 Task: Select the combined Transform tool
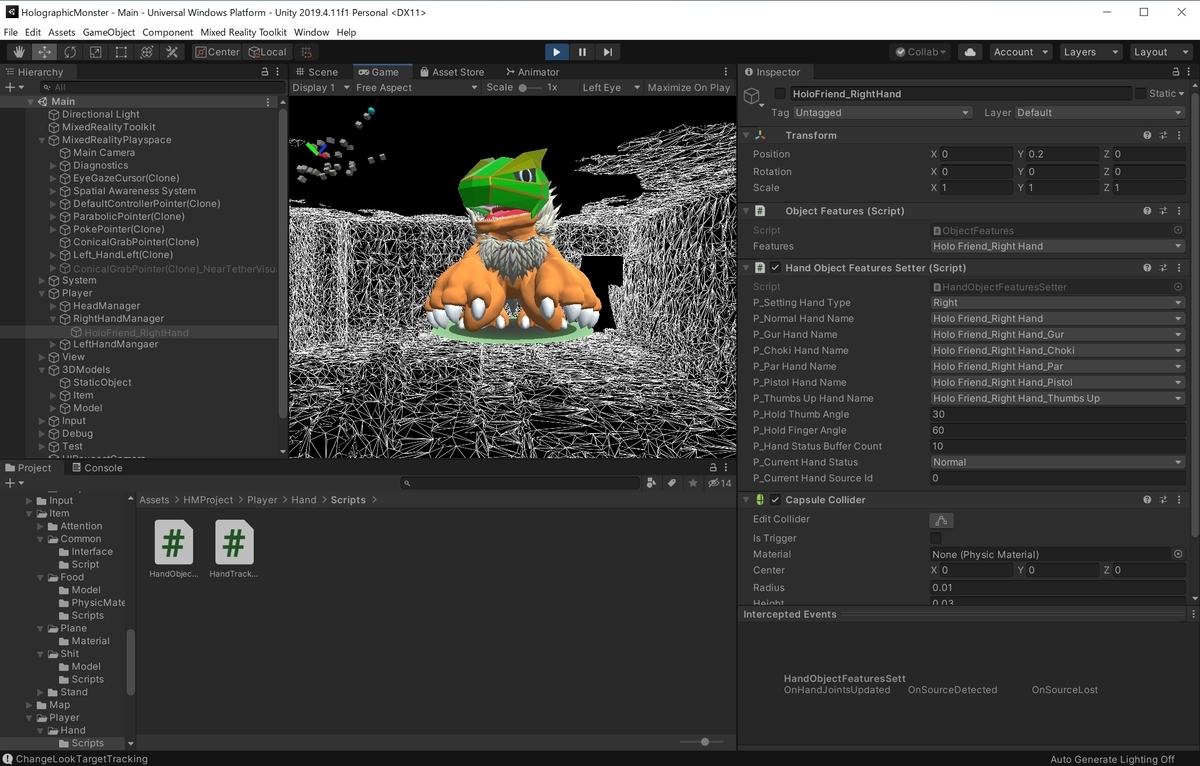pyautogui.click(x=146, y=52)
